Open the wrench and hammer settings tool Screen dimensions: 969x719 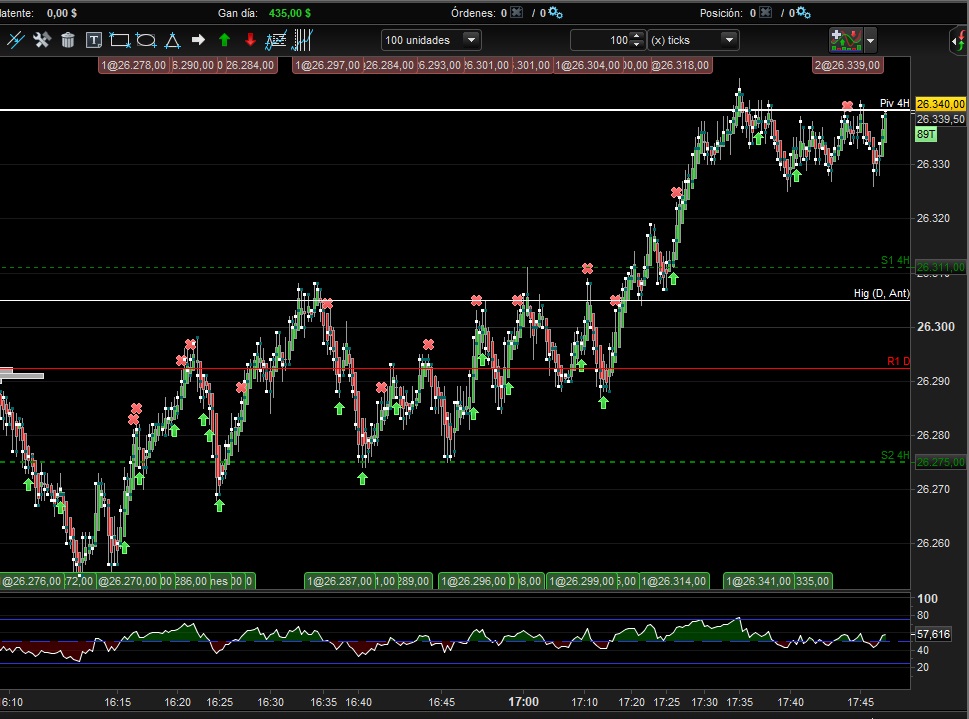coord(42,40)
